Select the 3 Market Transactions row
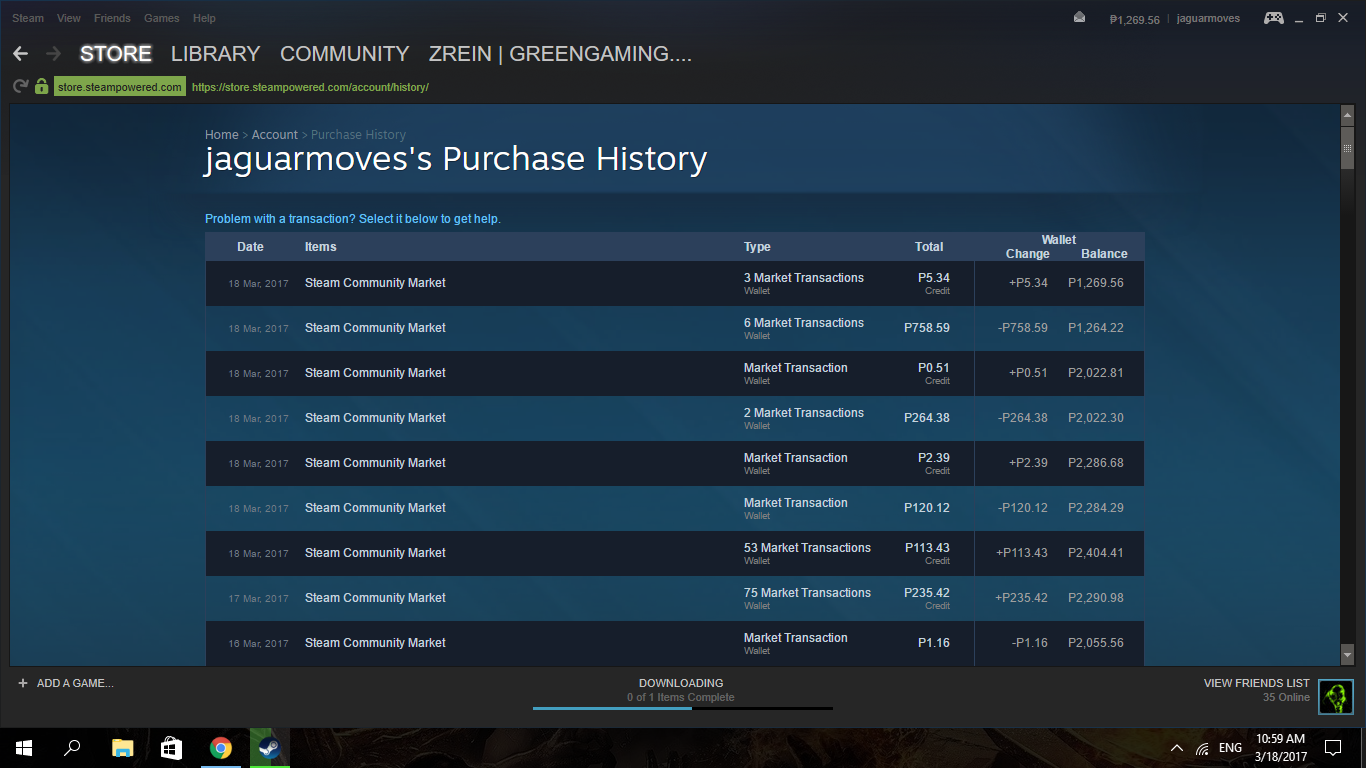This screenshot has width=1366, height=768. [675, 284]
